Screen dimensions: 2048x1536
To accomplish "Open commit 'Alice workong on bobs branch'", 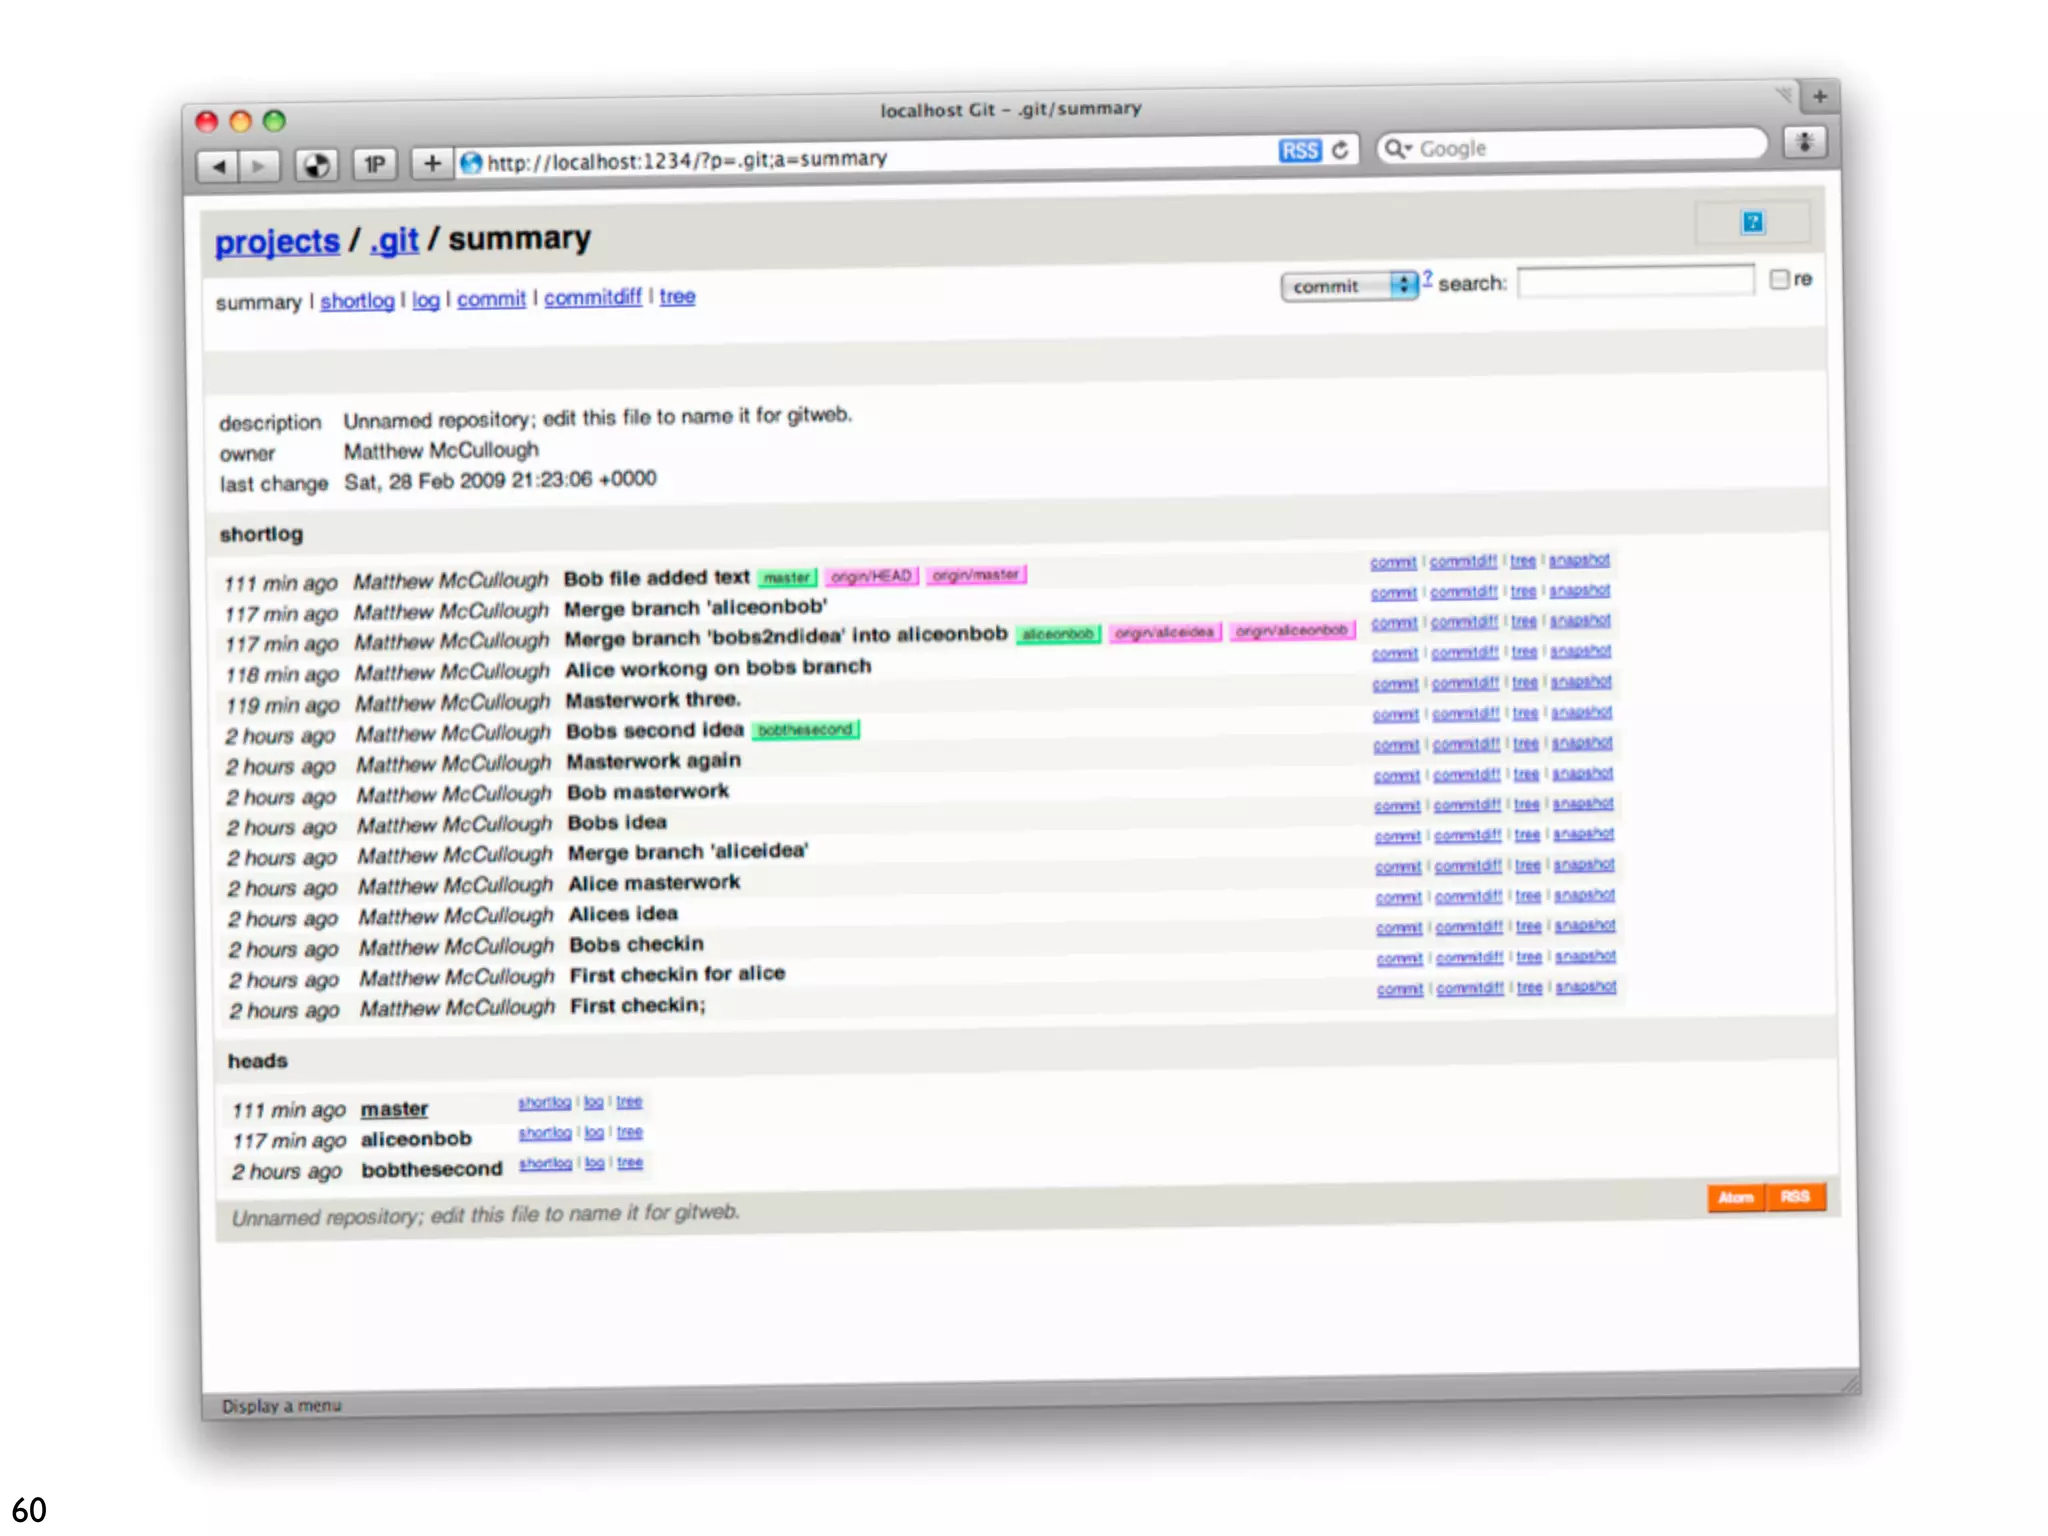I will tap(718, 669).
